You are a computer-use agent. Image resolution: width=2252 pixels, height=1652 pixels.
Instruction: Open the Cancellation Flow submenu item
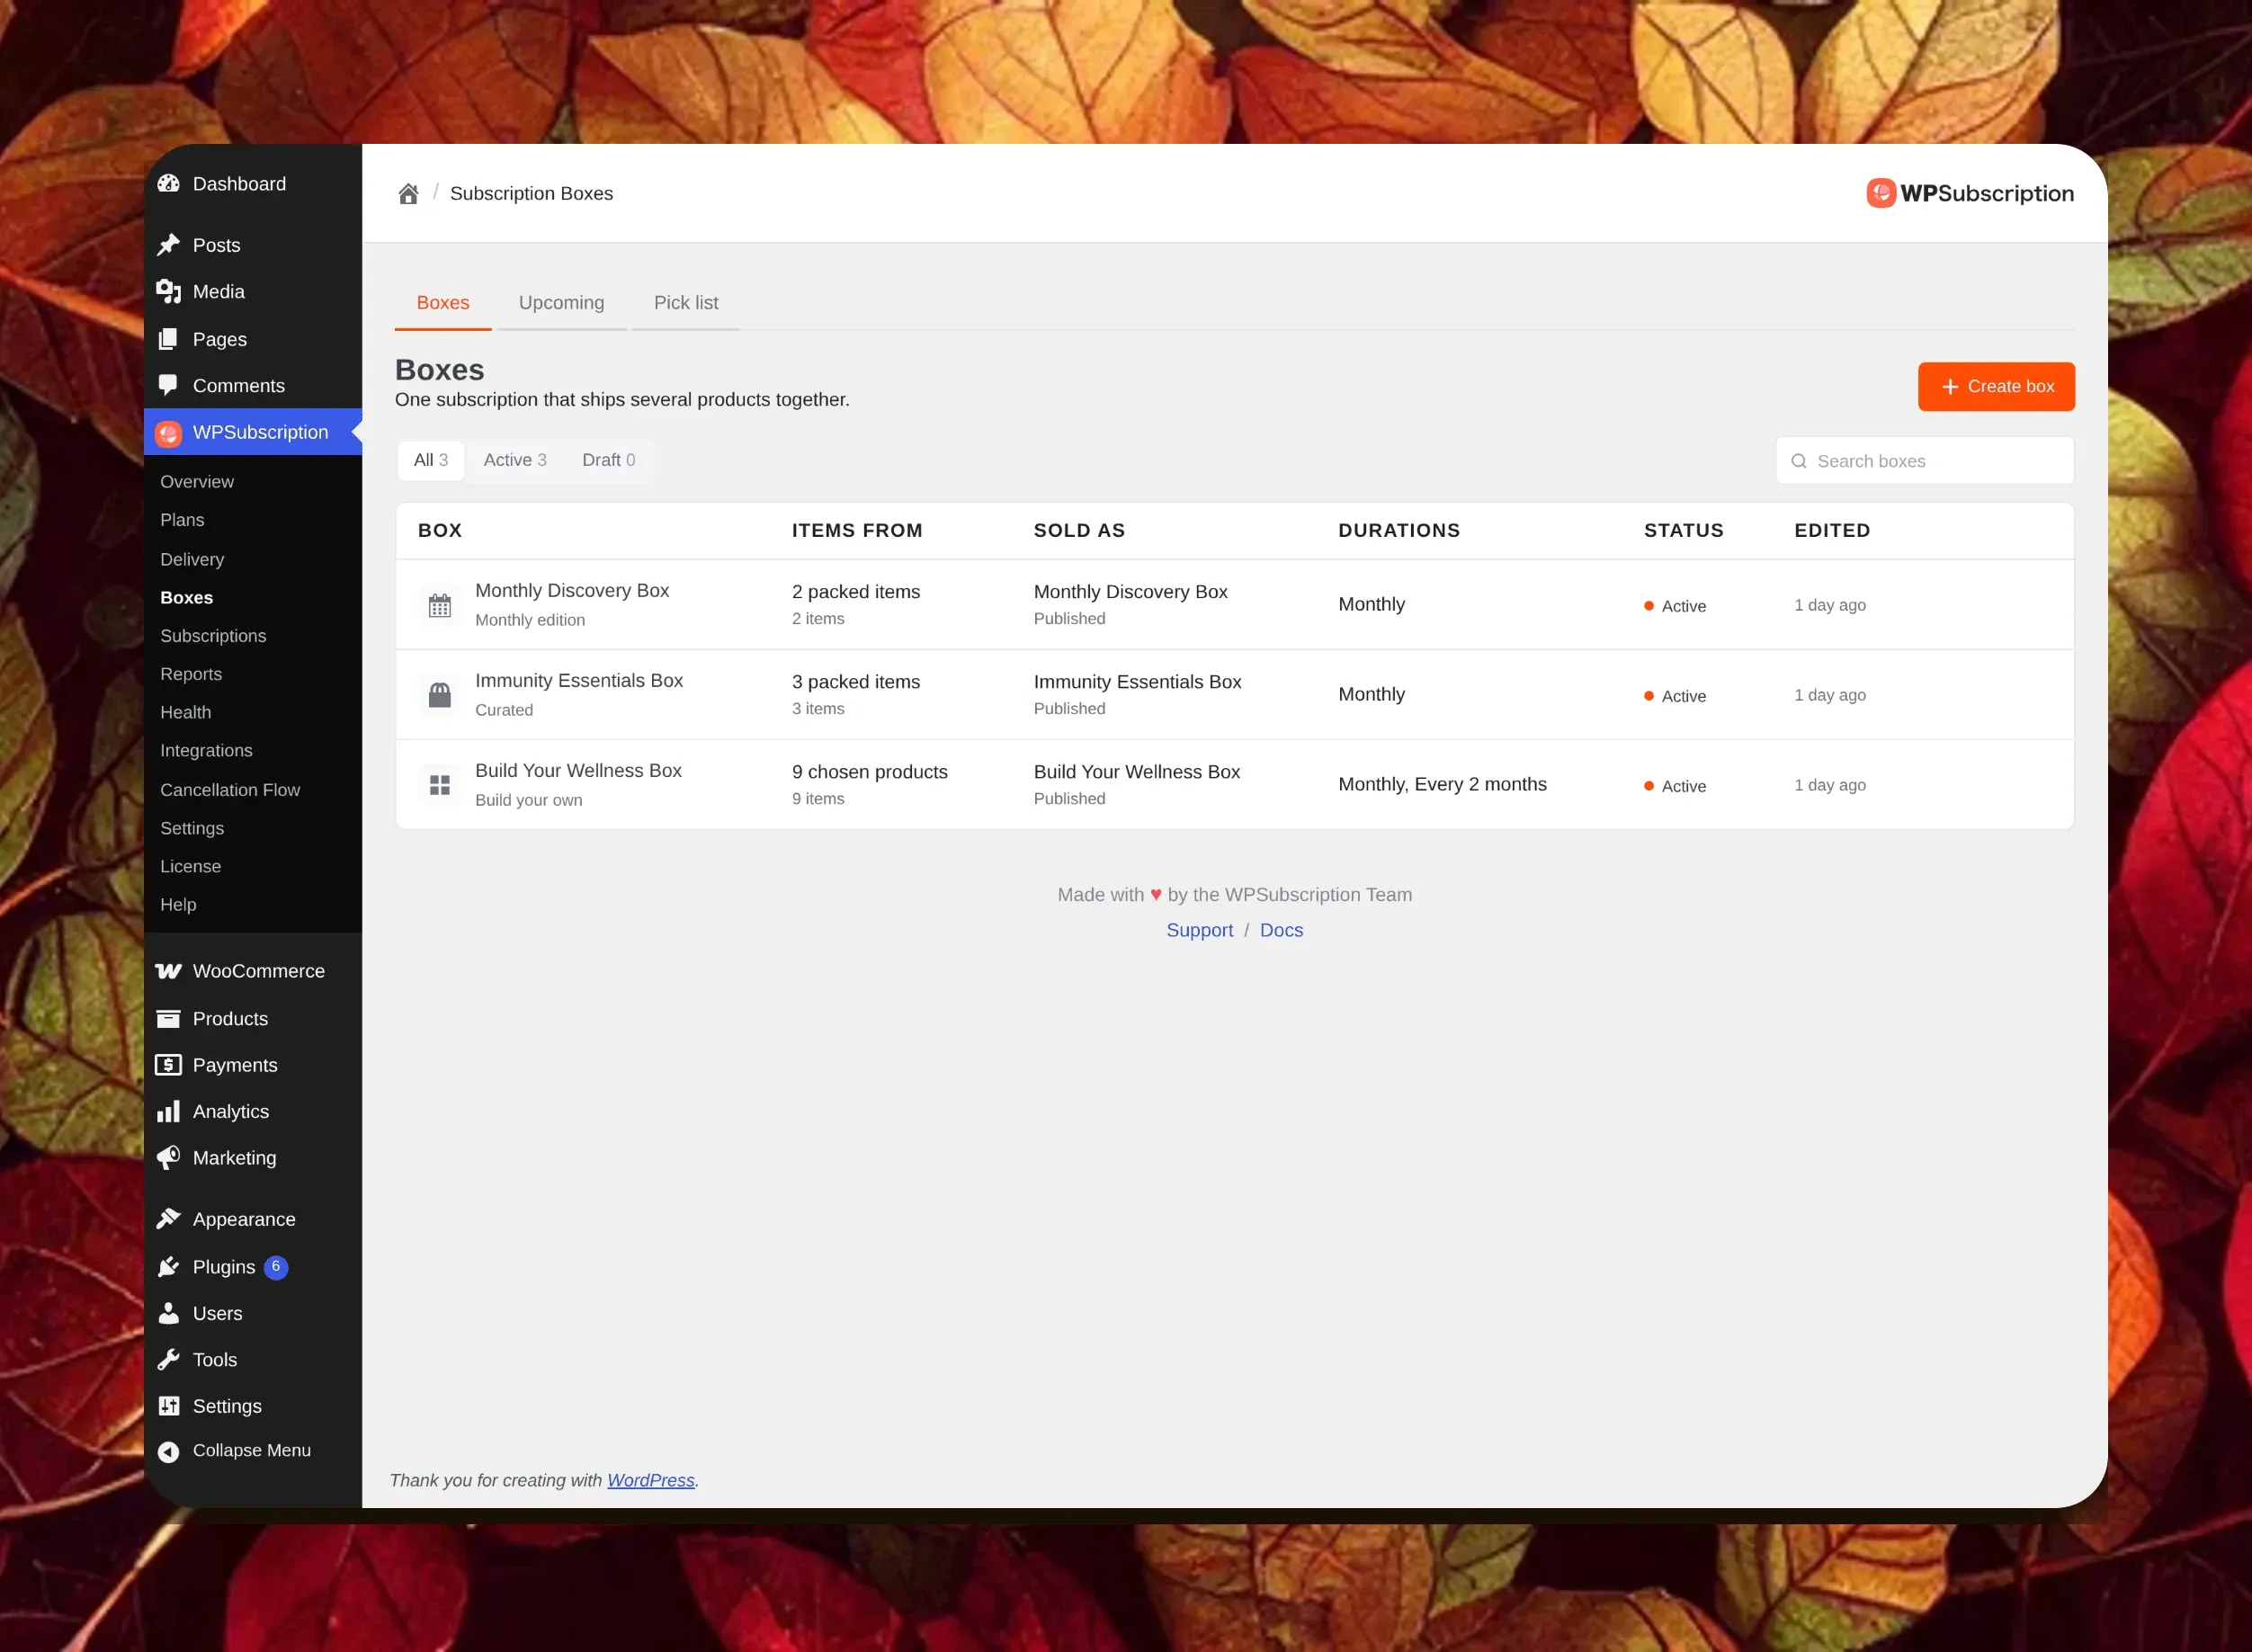[x=230, y=790]
